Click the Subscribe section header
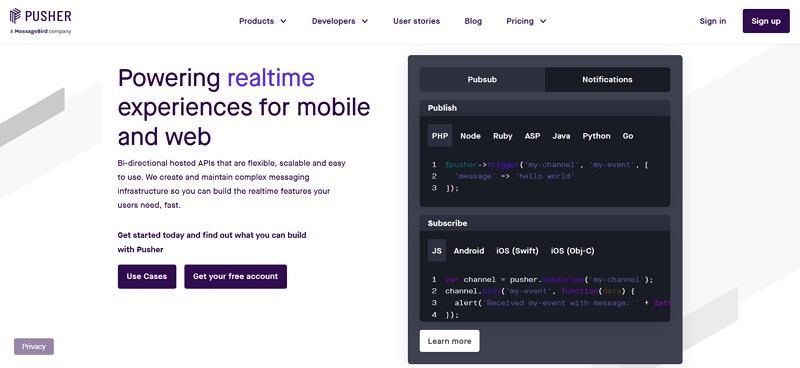 click(x=545, y=224)
